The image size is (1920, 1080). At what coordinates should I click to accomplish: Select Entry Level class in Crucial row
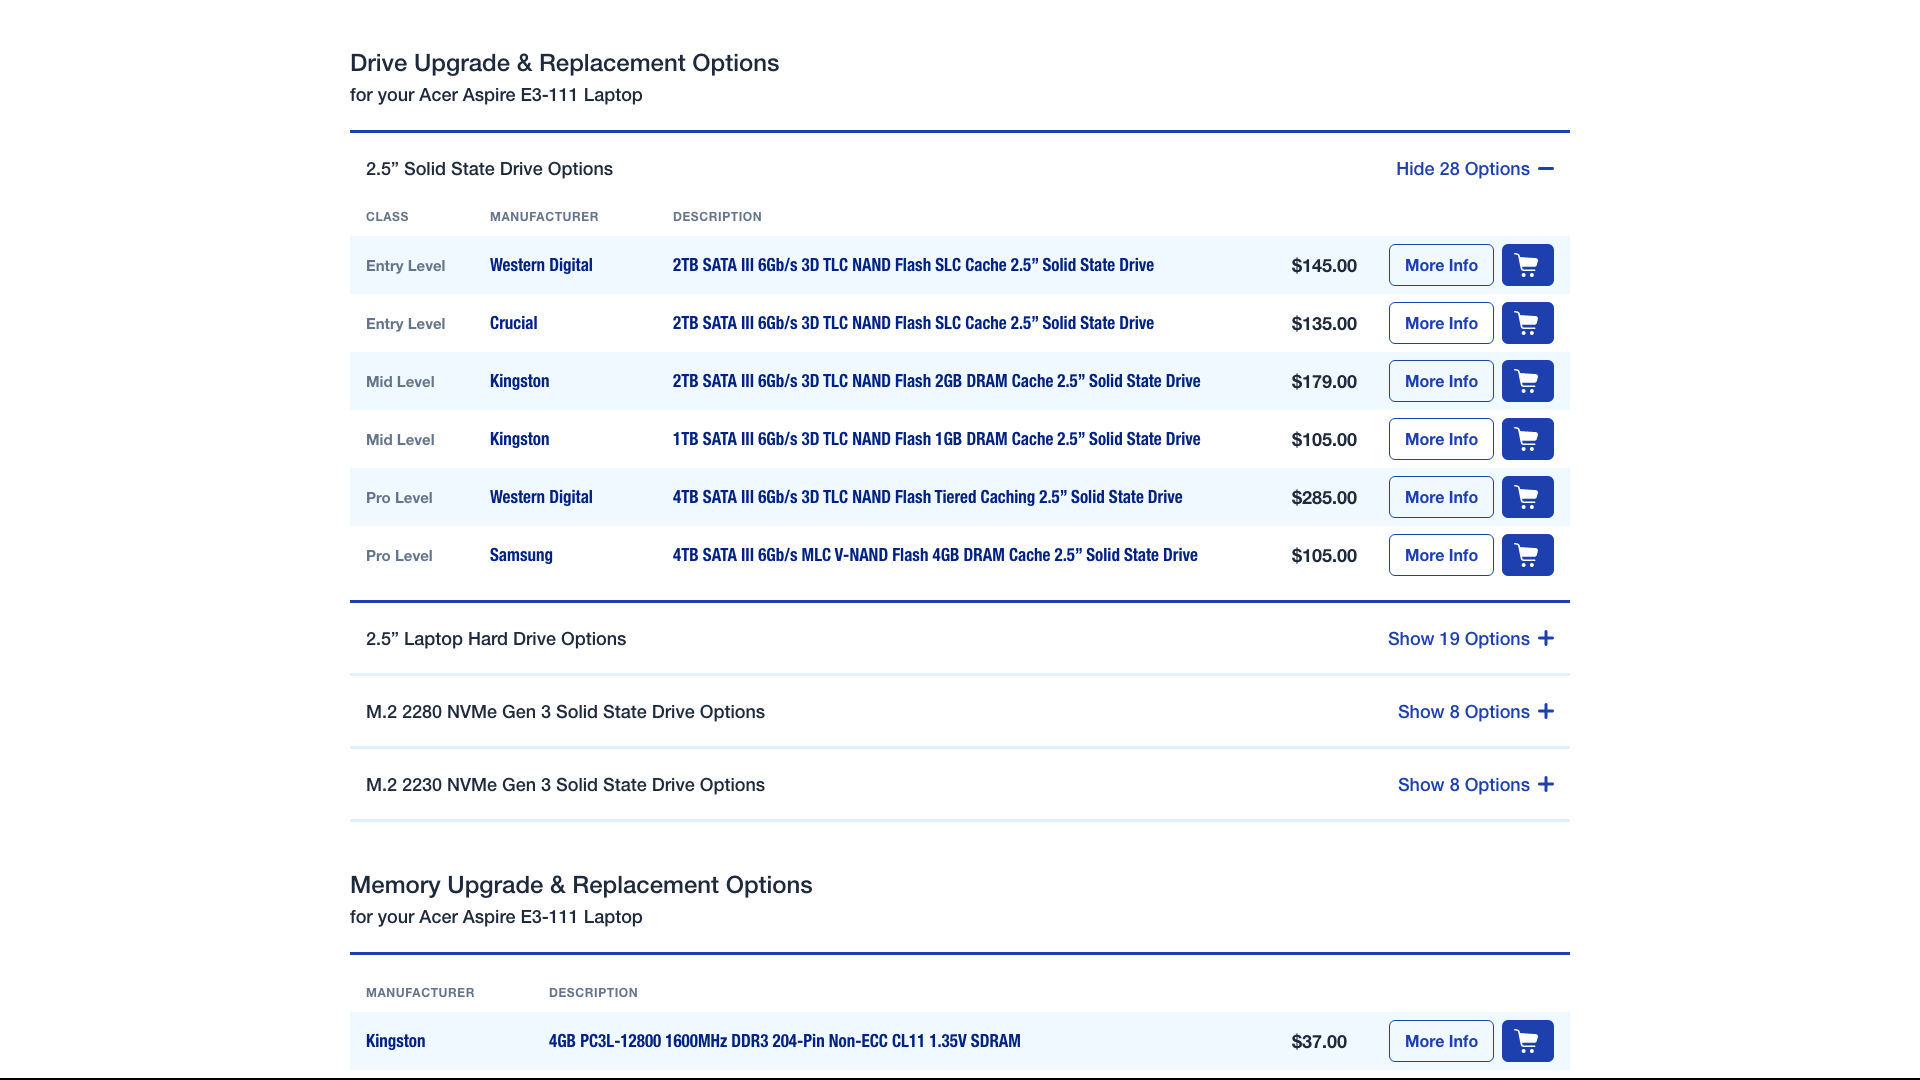(405, 323)
